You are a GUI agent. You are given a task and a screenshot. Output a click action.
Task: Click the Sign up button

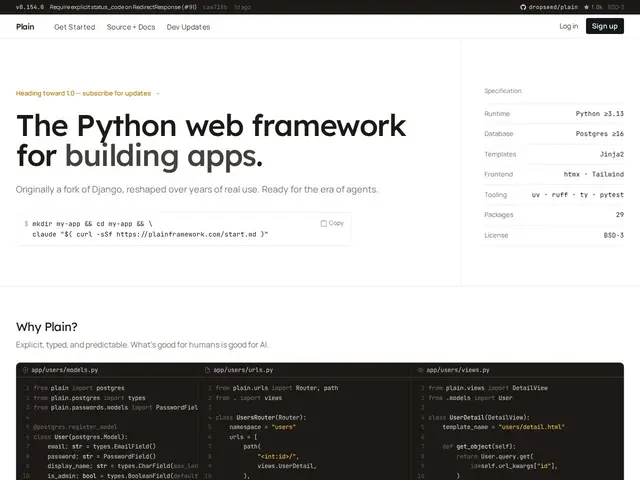[604, 26]
